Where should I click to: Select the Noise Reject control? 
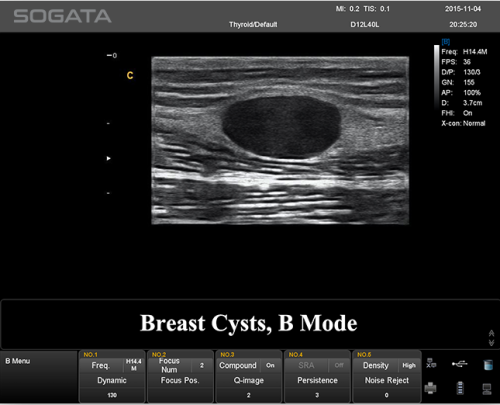pyautogui.click(x=387, y=380)
